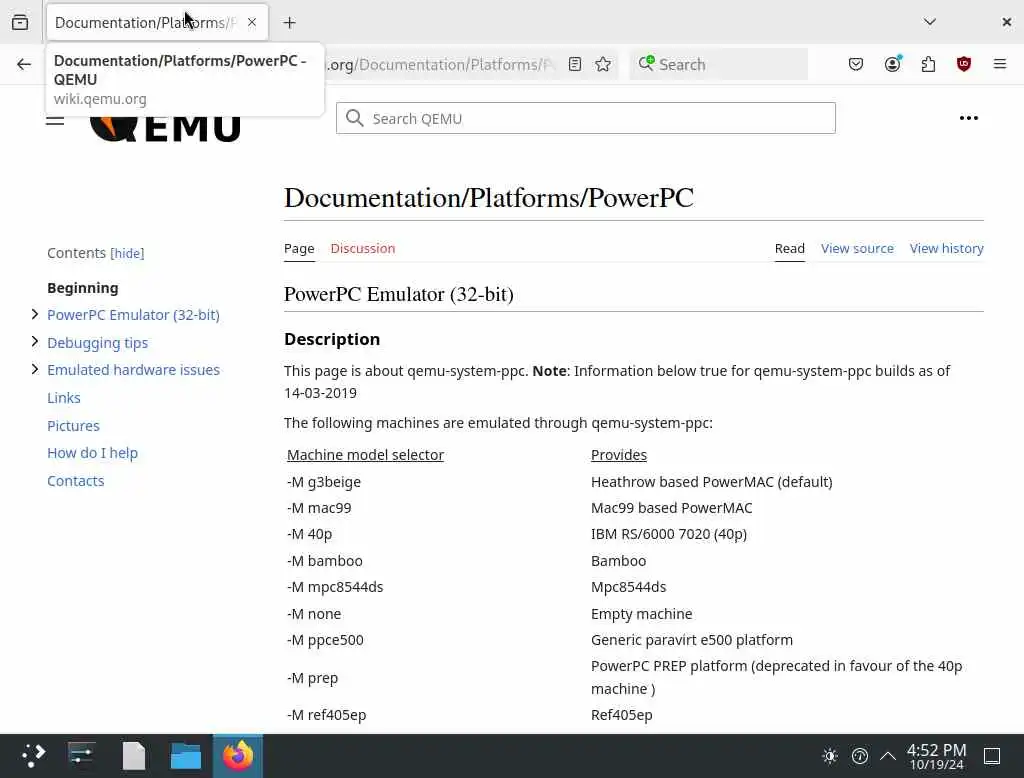Click the browser tab titled Documentation/Platforms
This screenshot has width=1024, height=778.
(x=157, y=23)
